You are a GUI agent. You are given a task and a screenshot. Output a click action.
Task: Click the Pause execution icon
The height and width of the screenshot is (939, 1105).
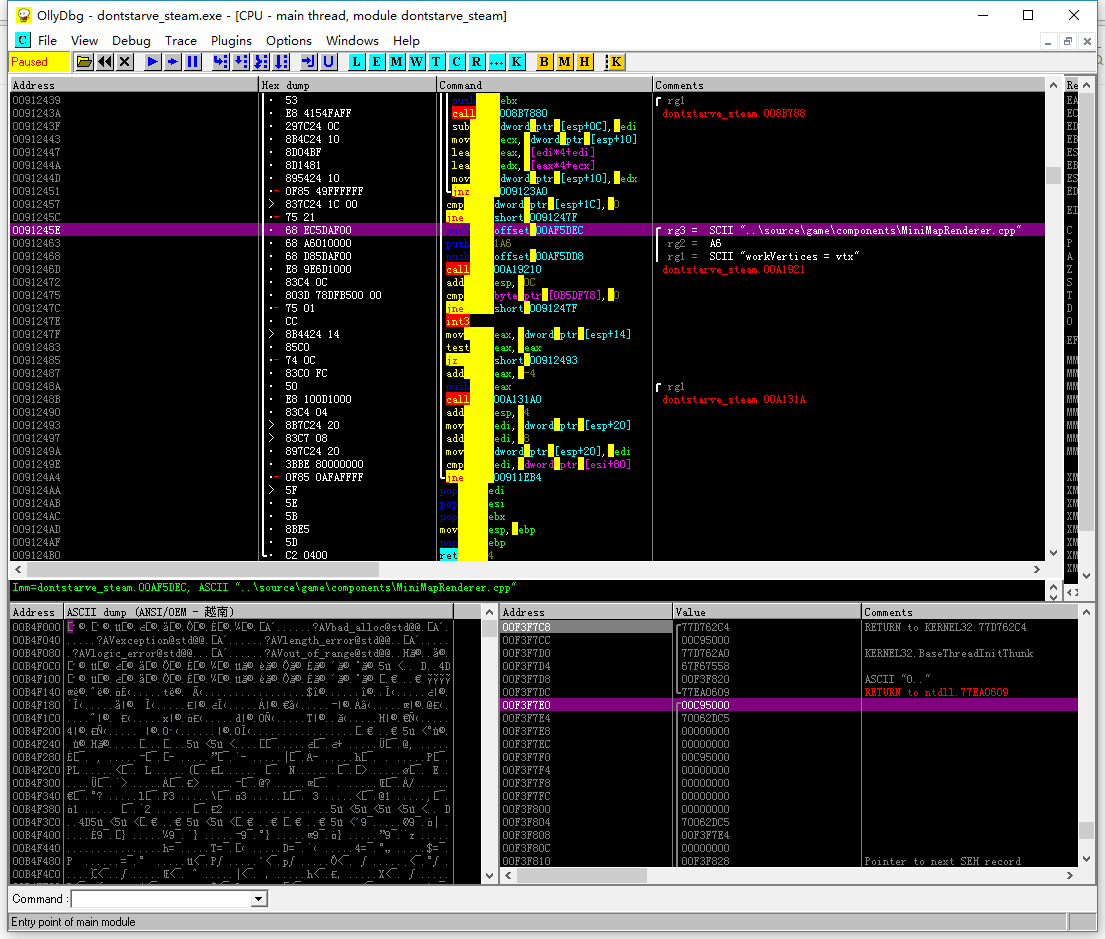pyautogui.click(x=192, y=62)
